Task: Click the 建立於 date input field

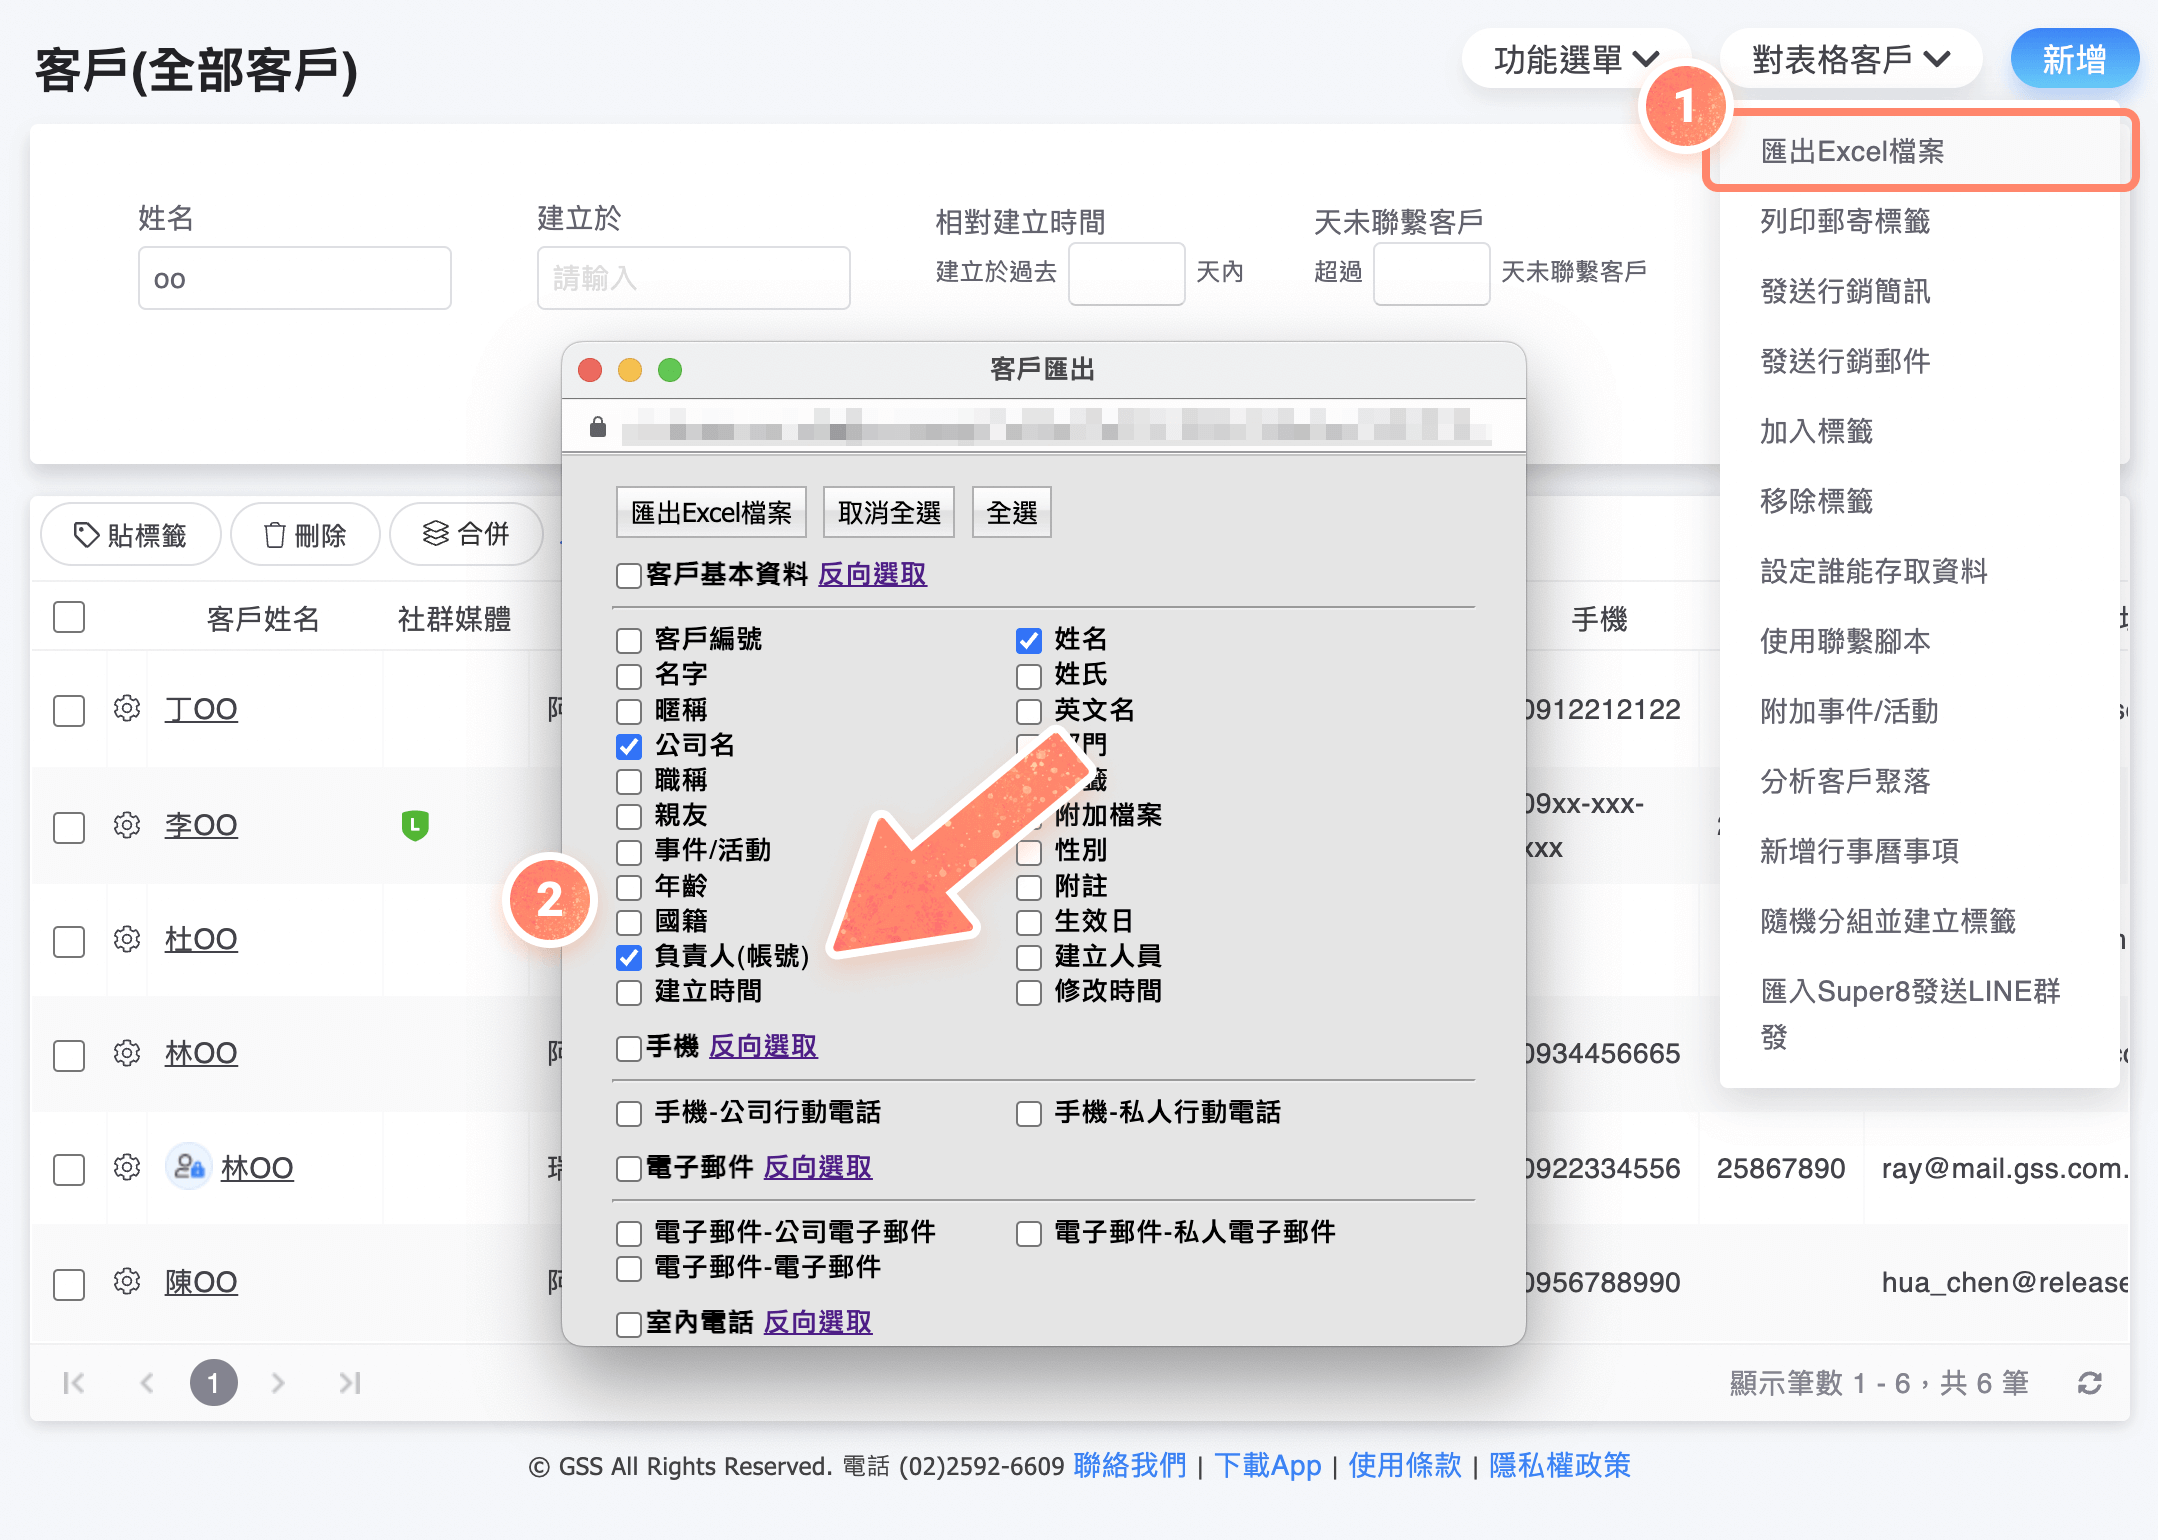Action: 694,278
